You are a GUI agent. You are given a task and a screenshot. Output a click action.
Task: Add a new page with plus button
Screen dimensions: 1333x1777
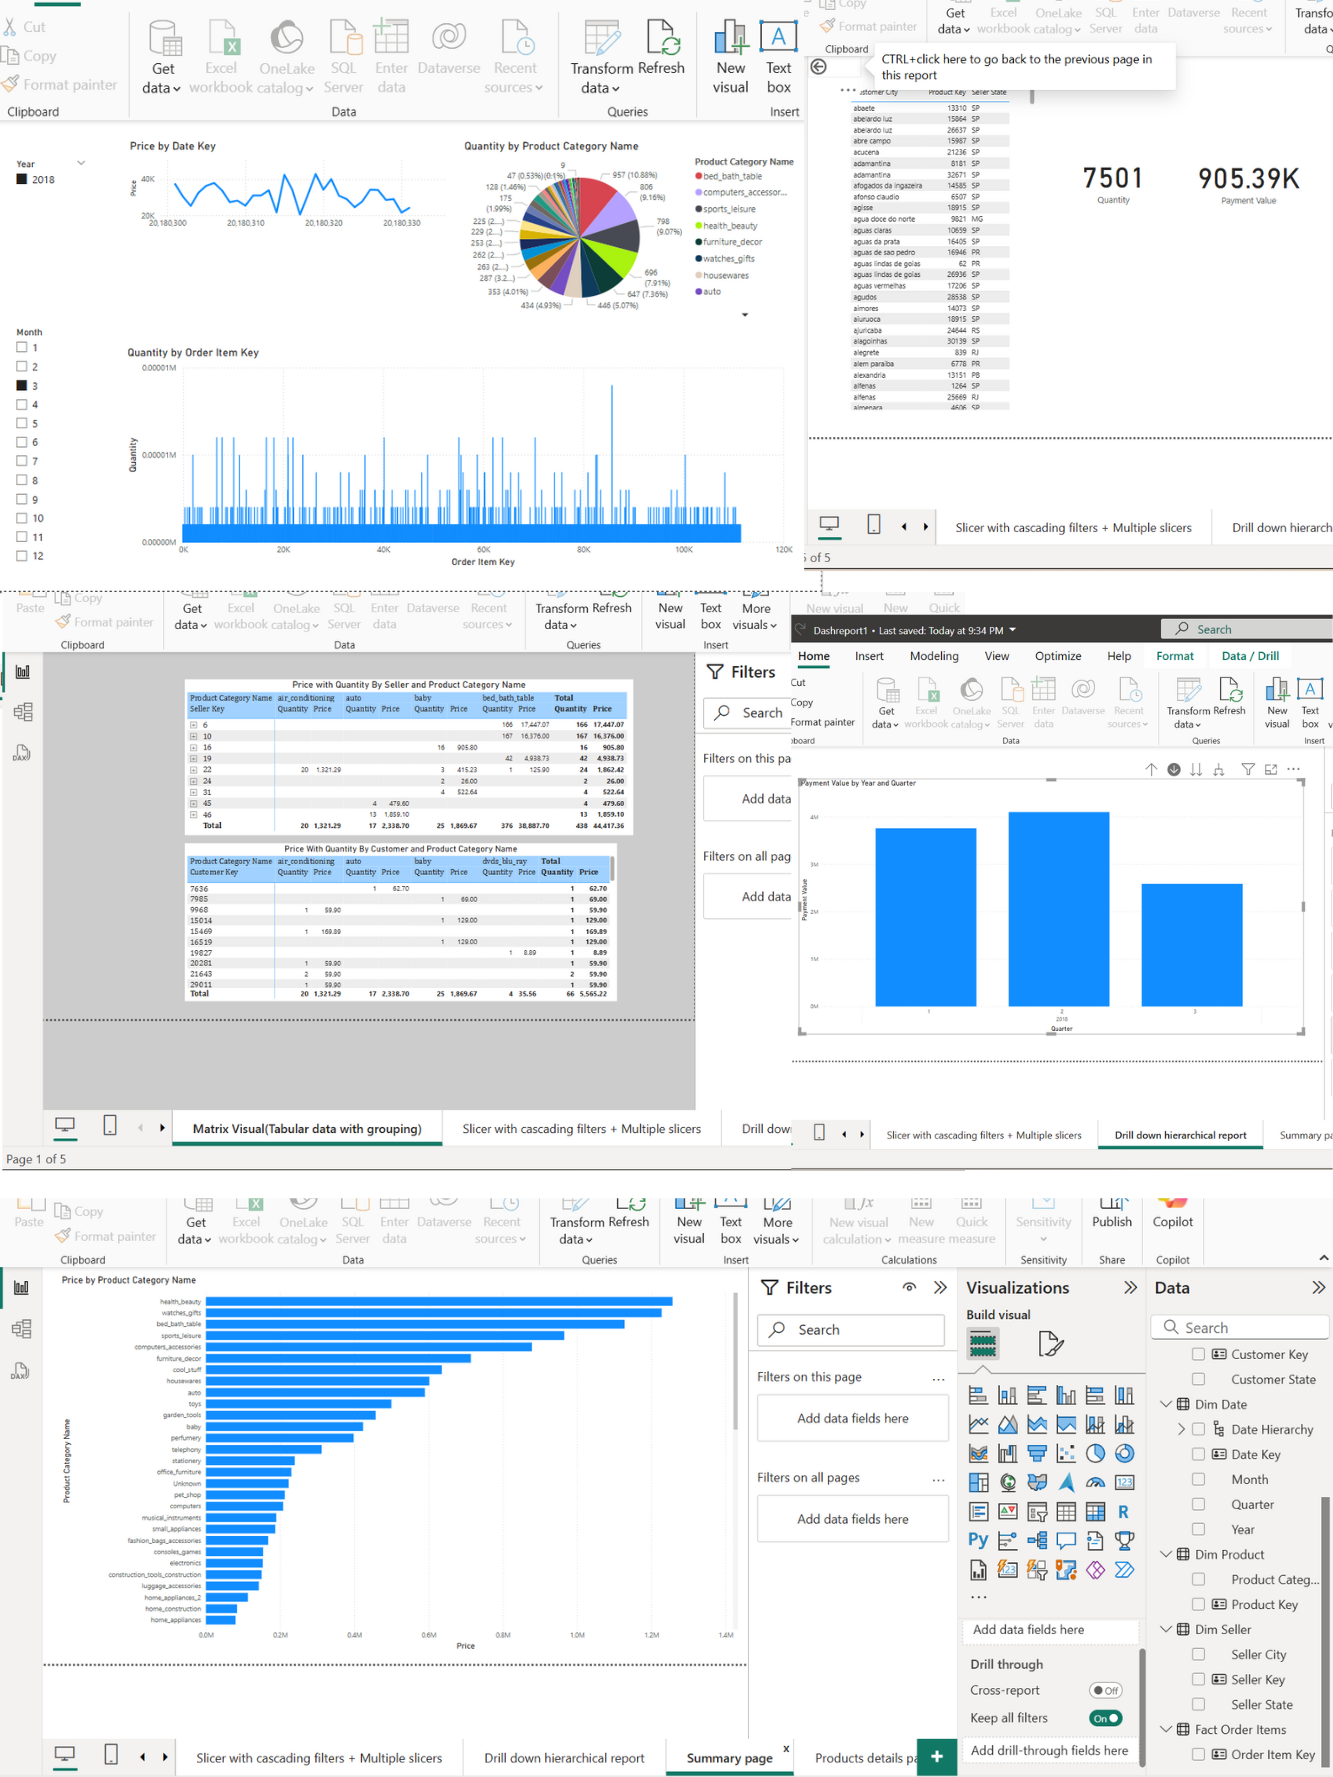(936, 1756)
